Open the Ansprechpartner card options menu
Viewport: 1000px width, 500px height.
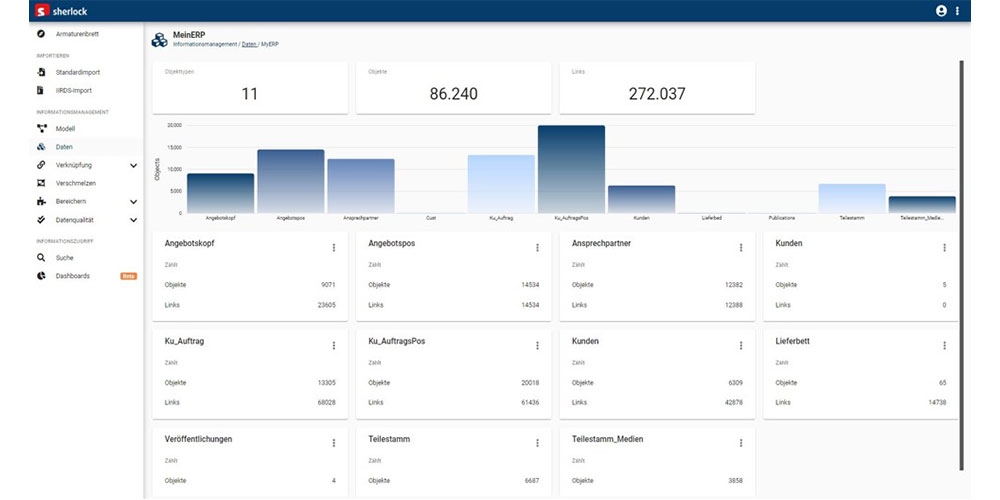click(x=740, y=247)
